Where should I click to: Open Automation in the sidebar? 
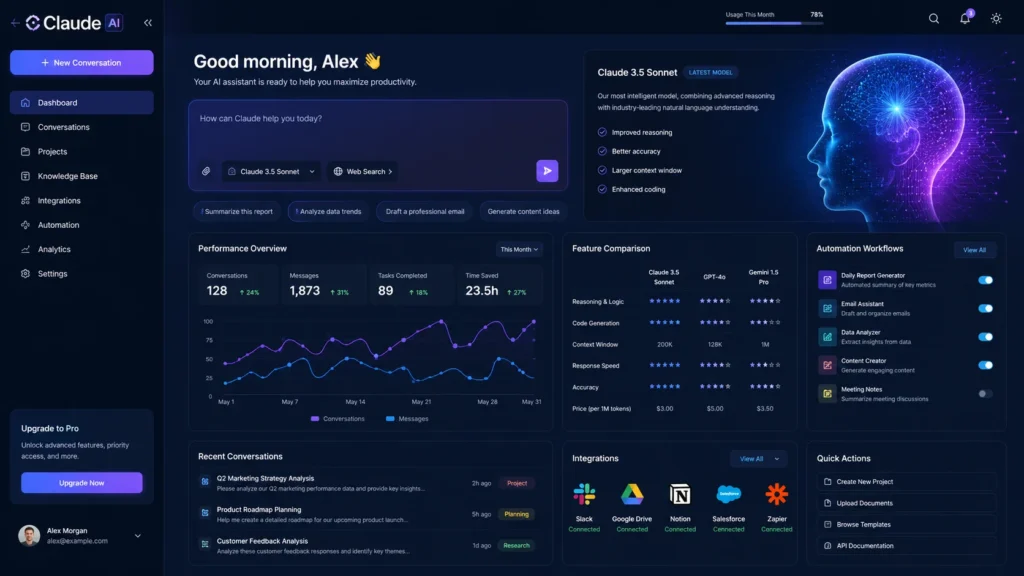82,225
